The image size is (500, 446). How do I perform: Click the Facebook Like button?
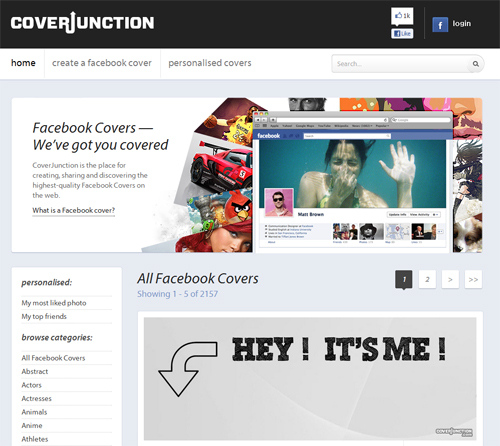point(402,33)
